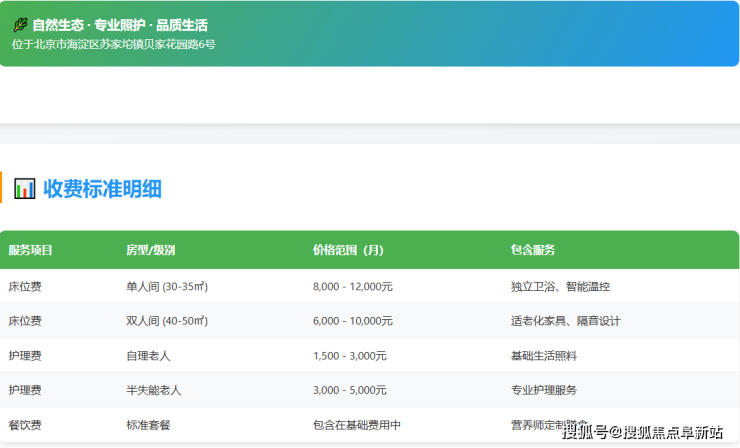The width and height of the screenshot is (740, 448).
Task: Click the 餐饮费 service item cell
Action: pos(25,425)
